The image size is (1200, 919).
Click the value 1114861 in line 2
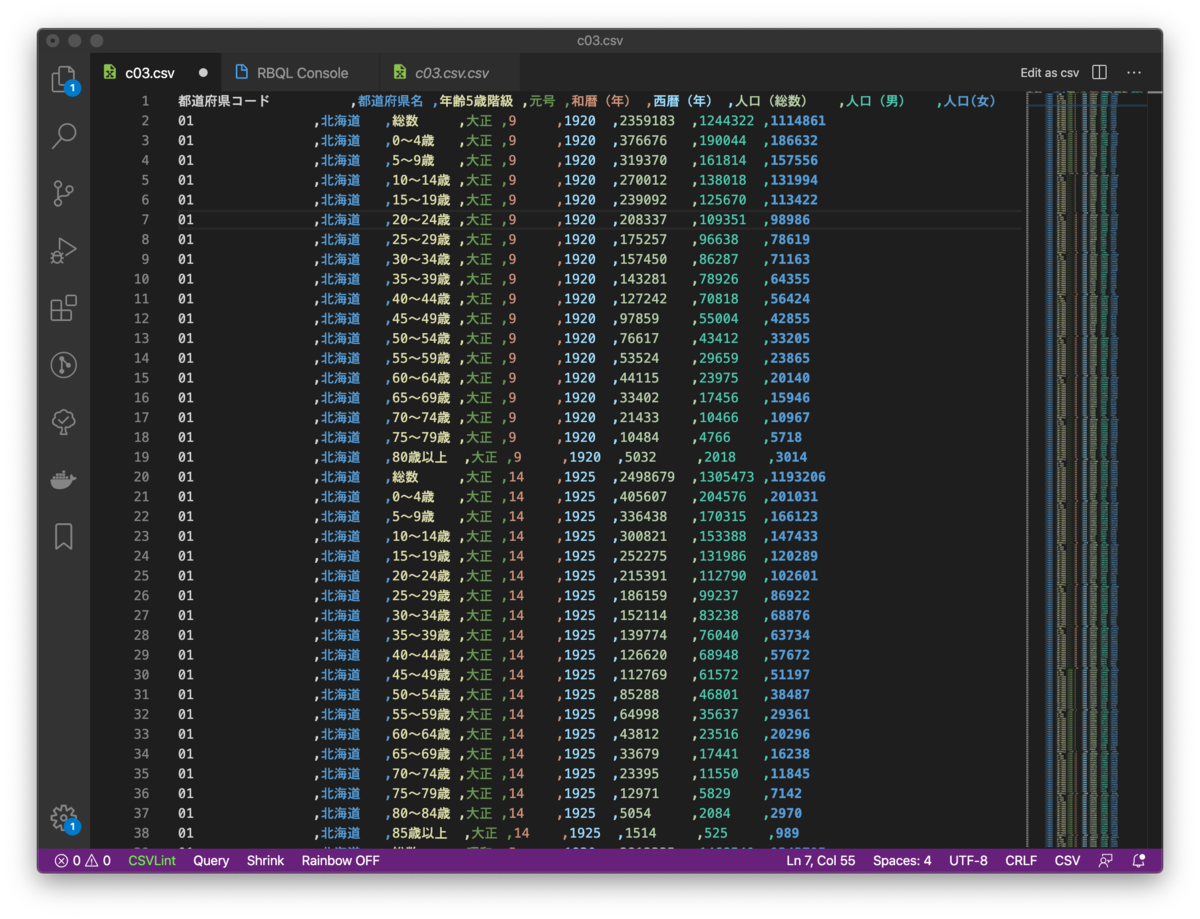[x=798, y=121]
